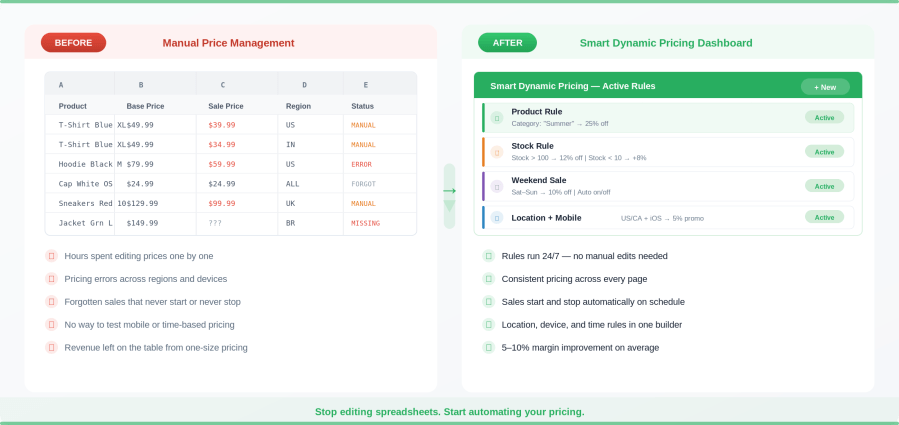Click the Base Price column heading
The height and width of the screenshot is (425, 899).
[146, 106]
